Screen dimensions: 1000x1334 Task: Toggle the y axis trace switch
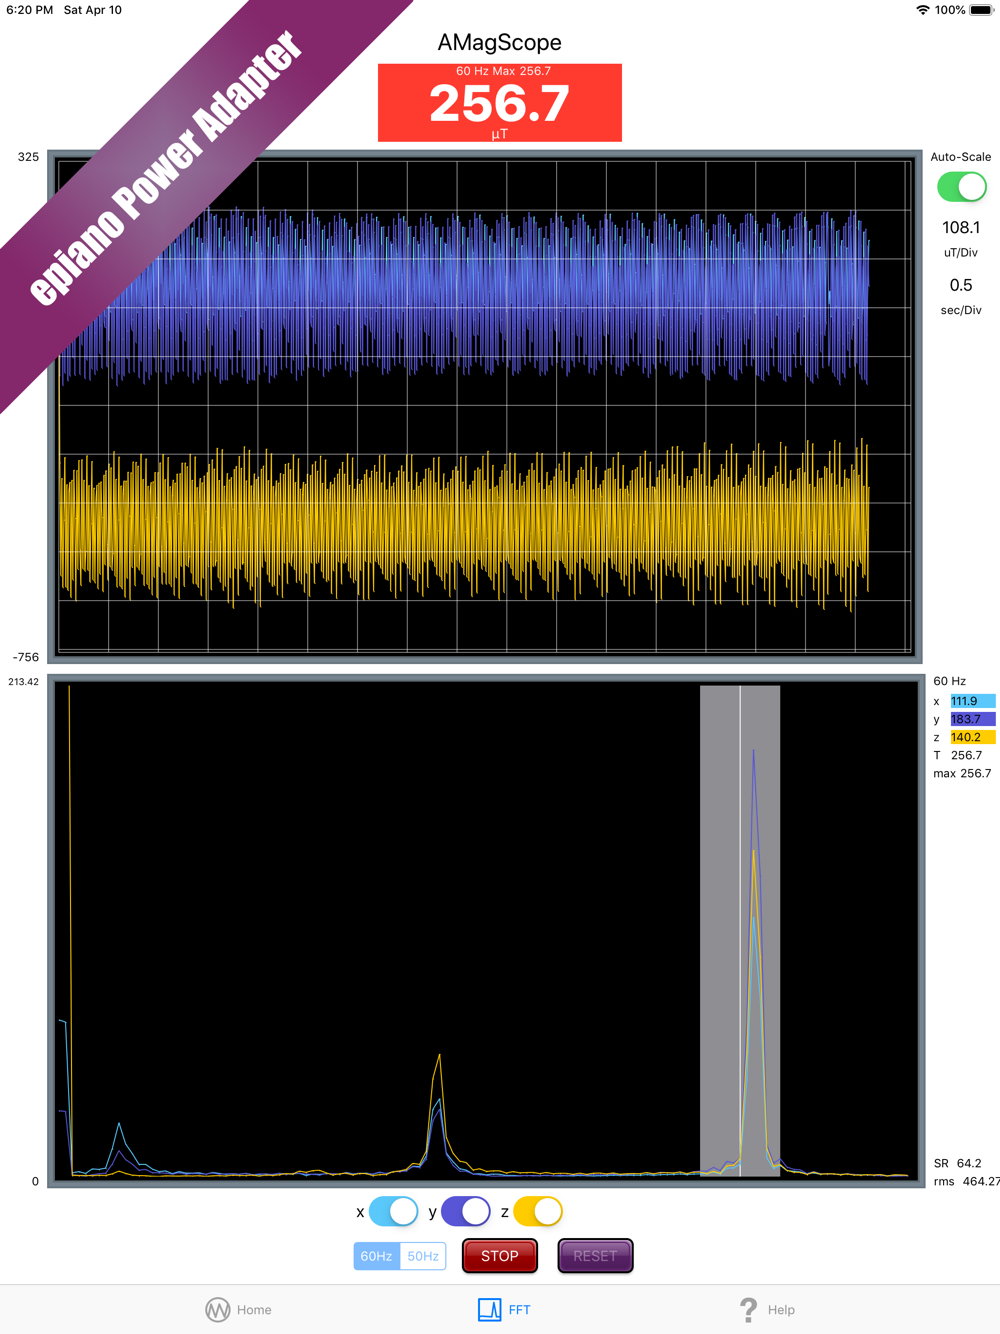coord(465,1211)
